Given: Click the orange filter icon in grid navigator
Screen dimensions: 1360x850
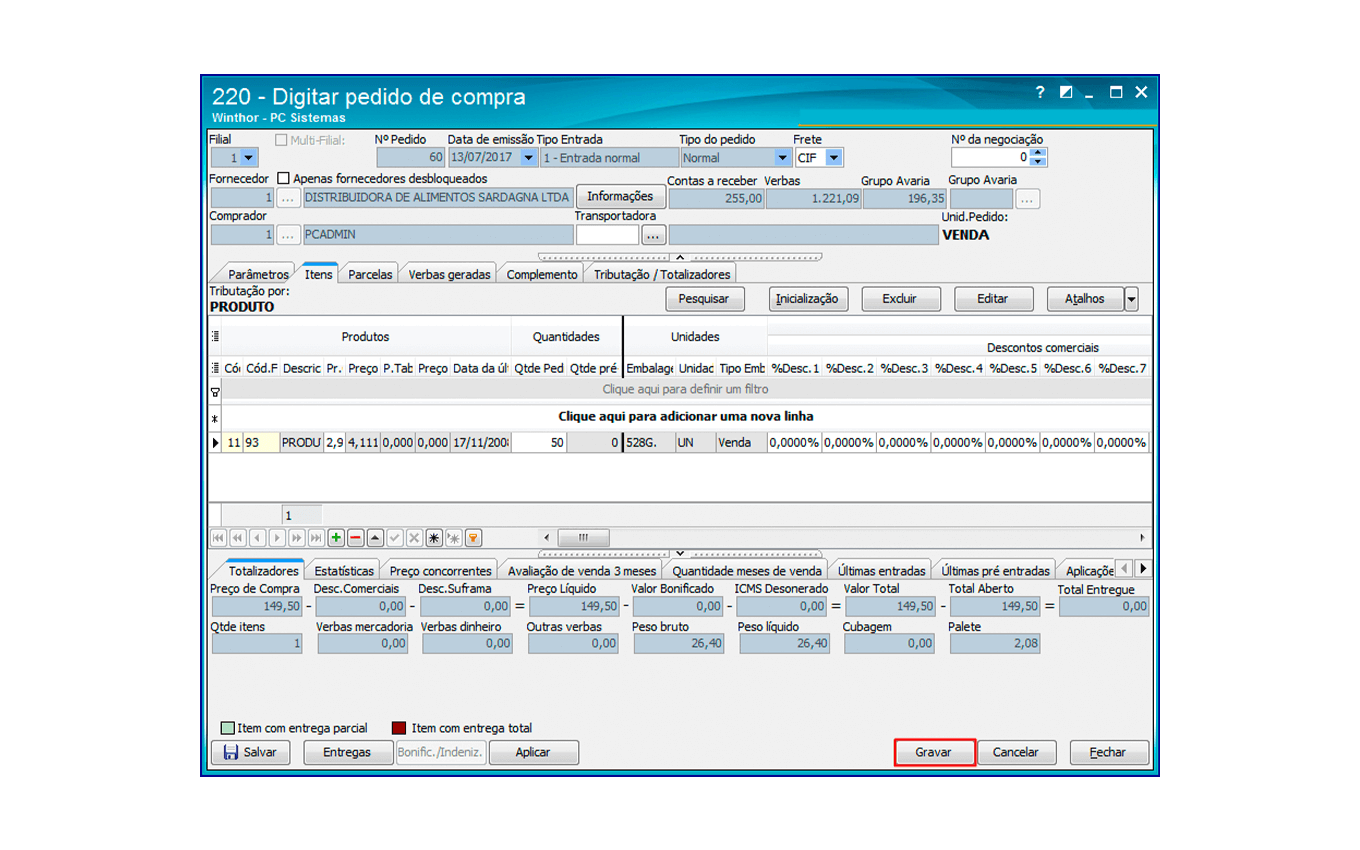Looking at the screenshot, I should tap(473, 538).
